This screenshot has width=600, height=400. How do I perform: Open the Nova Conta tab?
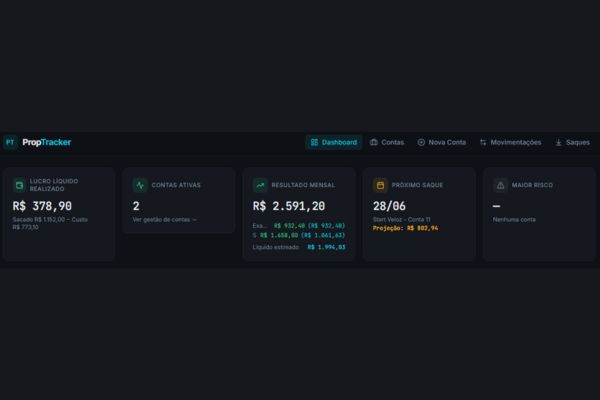tap(442, 142)
